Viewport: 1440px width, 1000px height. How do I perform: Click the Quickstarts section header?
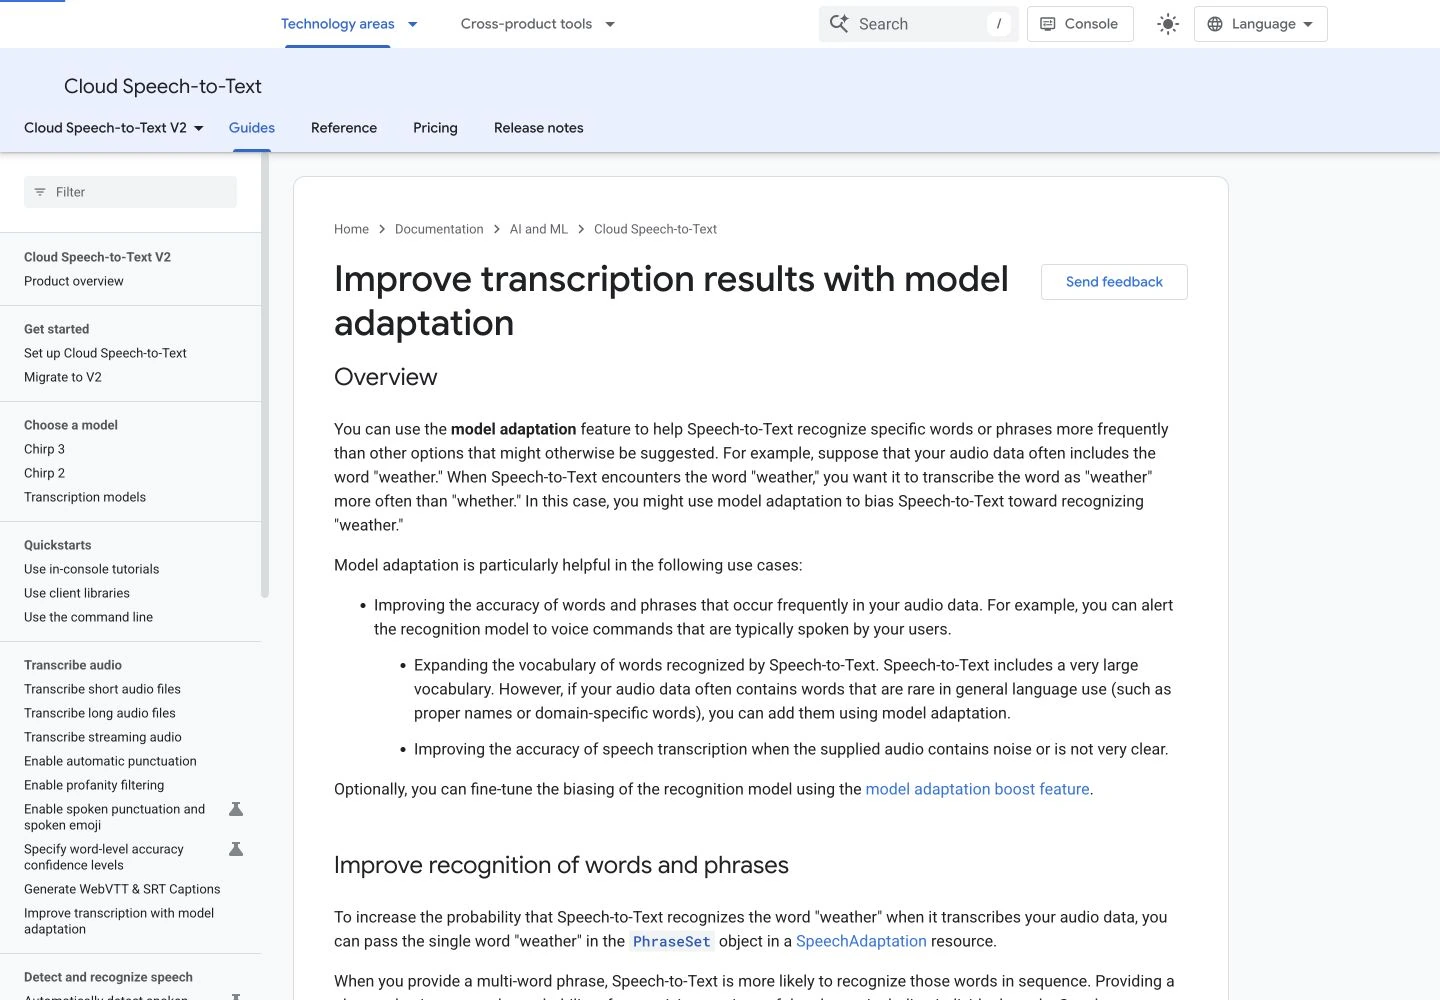(57, 545)
